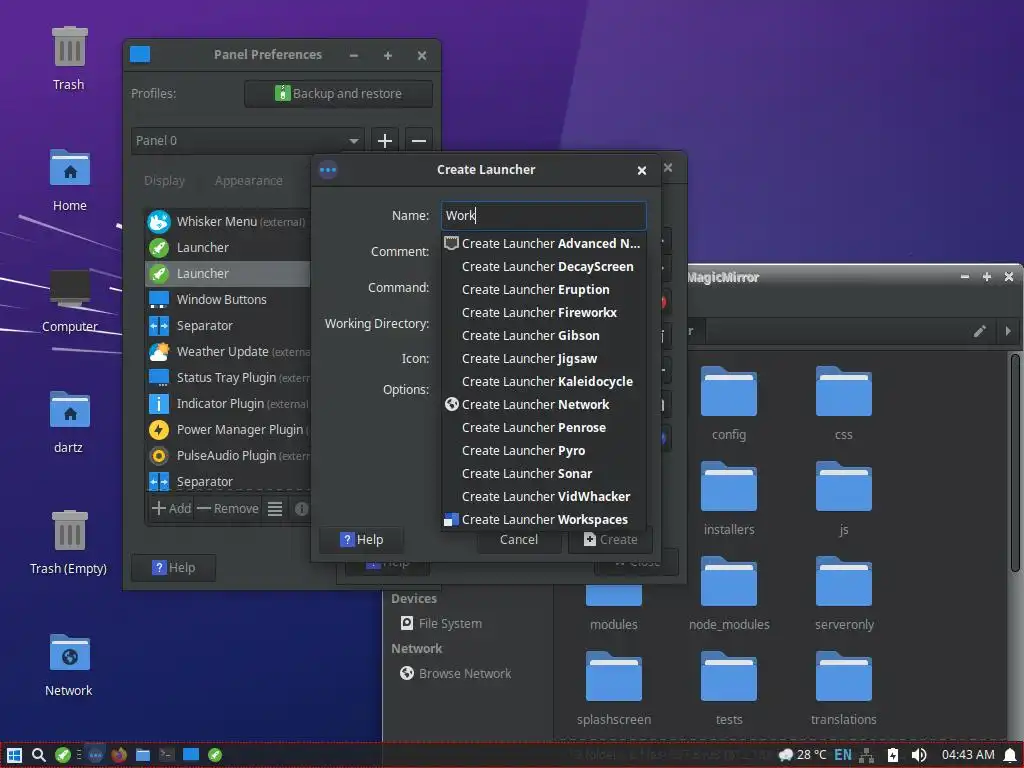
Task: Select the Status Tray Plugin item
Action: pyautogui.click(x=227, y=377)
